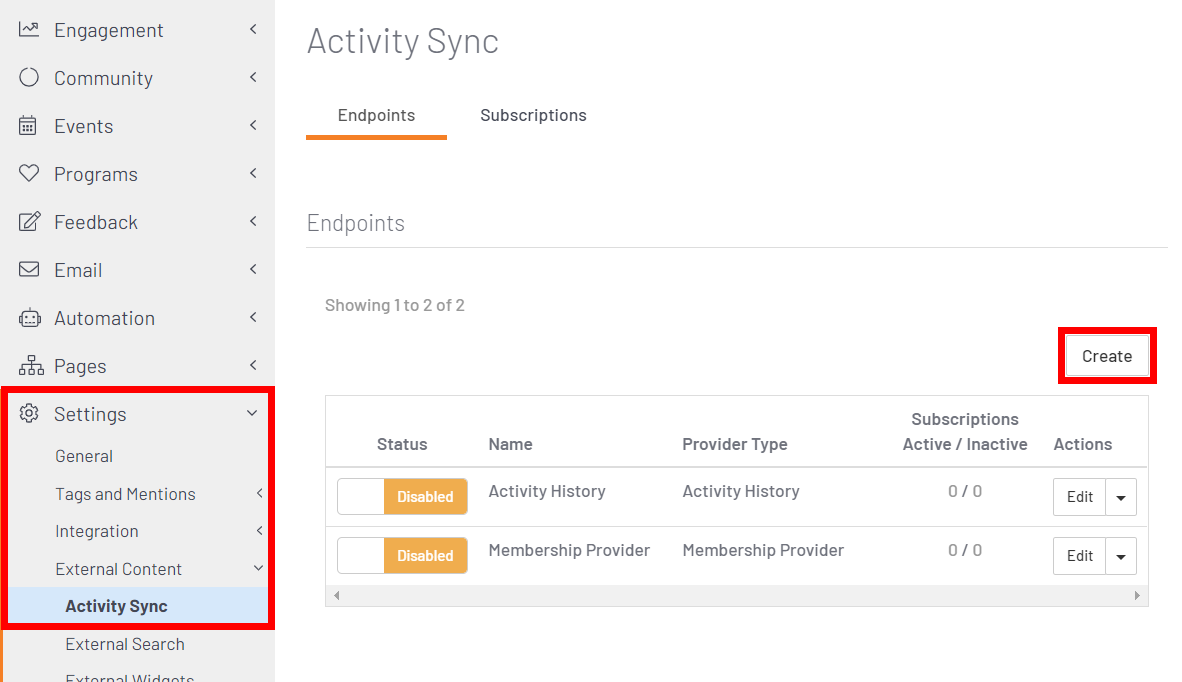Click the scrollbar left arrow
The image size is (1182, 682).
click(337, 595)
